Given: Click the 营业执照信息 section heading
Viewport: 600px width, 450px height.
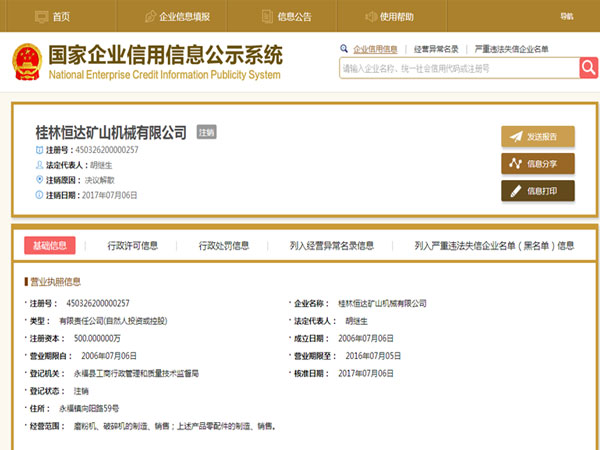Looking at the screenshot, I should (x=55, y=282).
